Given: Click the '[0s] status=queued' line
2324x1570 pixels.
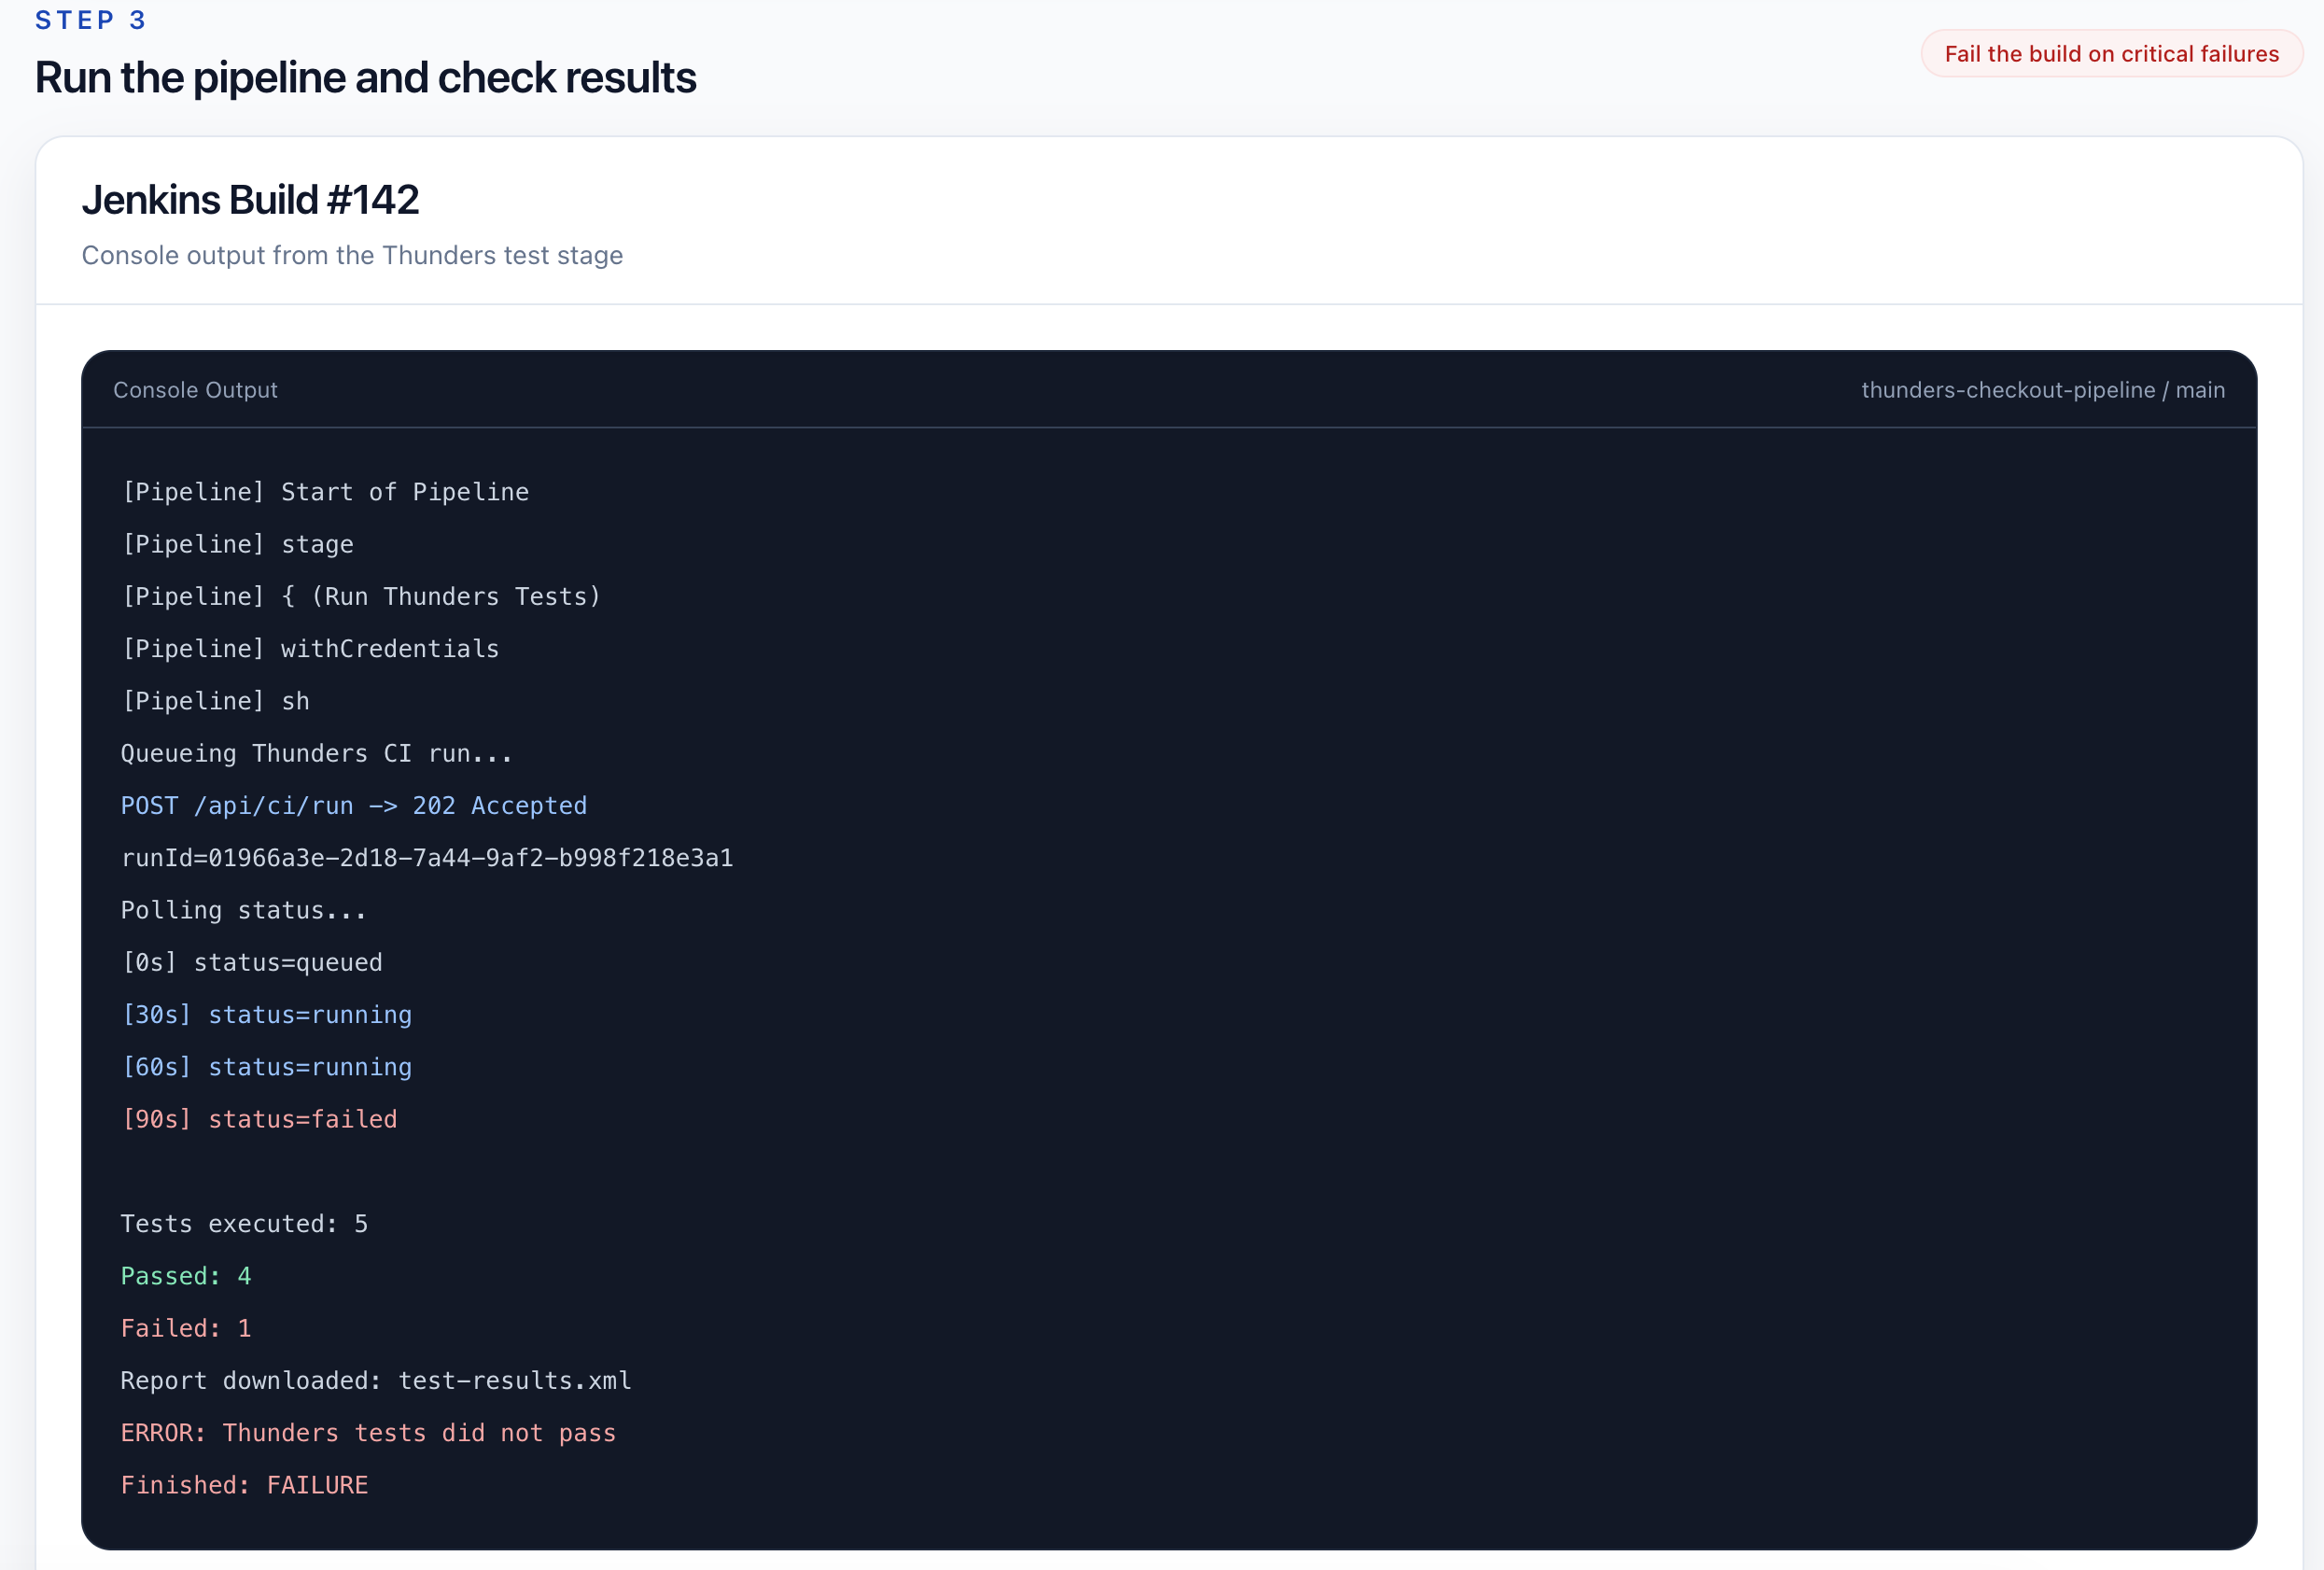Looking at the screenshot, I should pyautogui.click(x=252, y=963).
